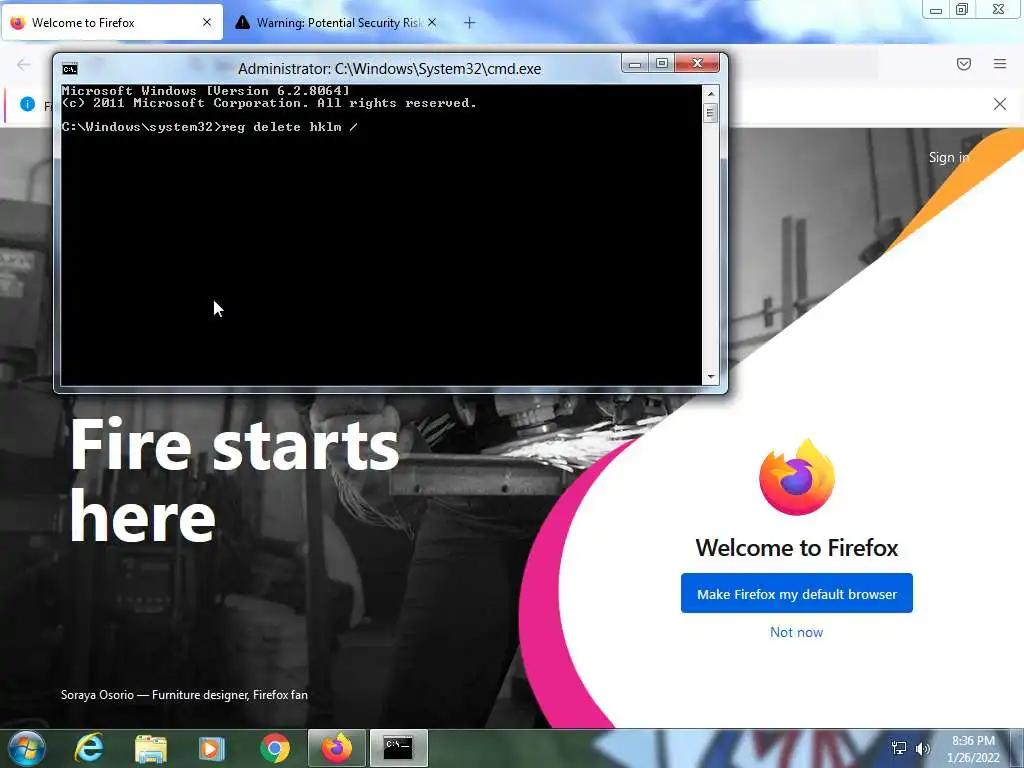Dismiss the Firefox notification bar
The width and height of the screenshot is (1024, 768).
(x=1000, y=104)
